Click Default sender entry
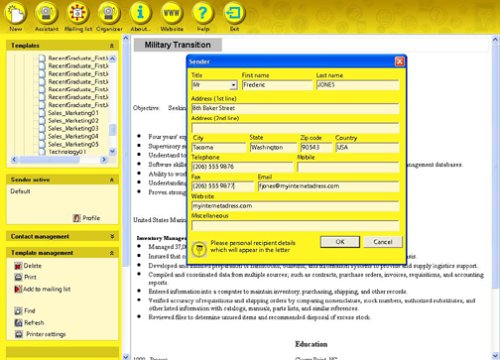The height and width of the screenshot is (360, 500). point(20,191)
